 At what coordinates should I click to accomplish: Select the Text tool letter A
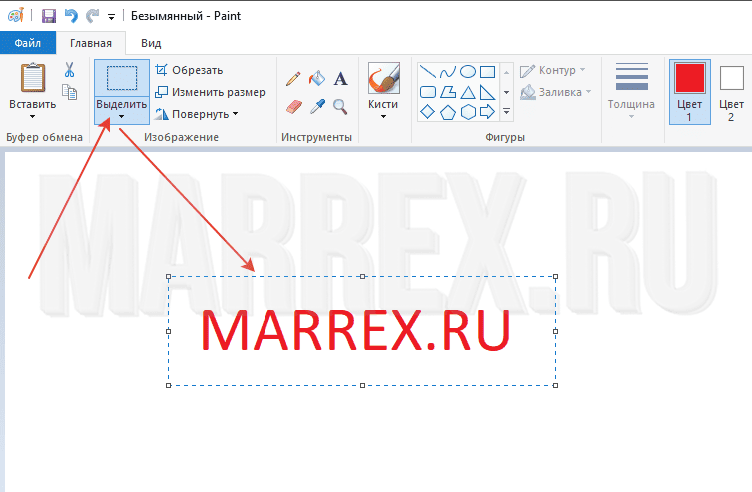point(341,78)
